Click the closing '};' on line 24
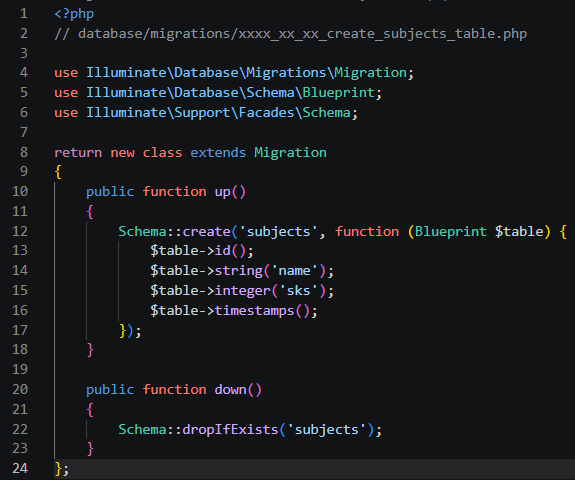575x480 pixels. click(x=61, y=469)
